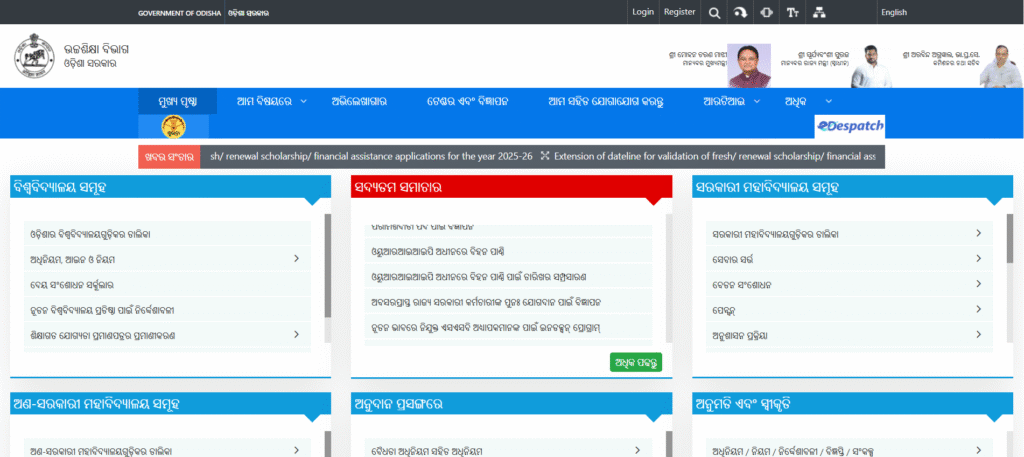1024x457 pixels.
Task: Open the ଆରଟିଆଇ menu item
Action: click(x=724, y=101)
